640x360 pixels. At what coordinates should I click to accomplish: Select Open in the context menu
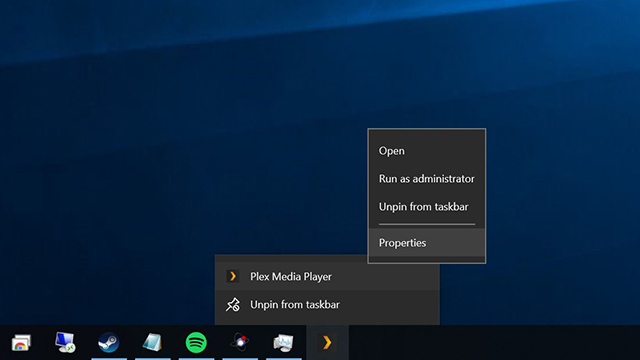click(x=427, y=151)
